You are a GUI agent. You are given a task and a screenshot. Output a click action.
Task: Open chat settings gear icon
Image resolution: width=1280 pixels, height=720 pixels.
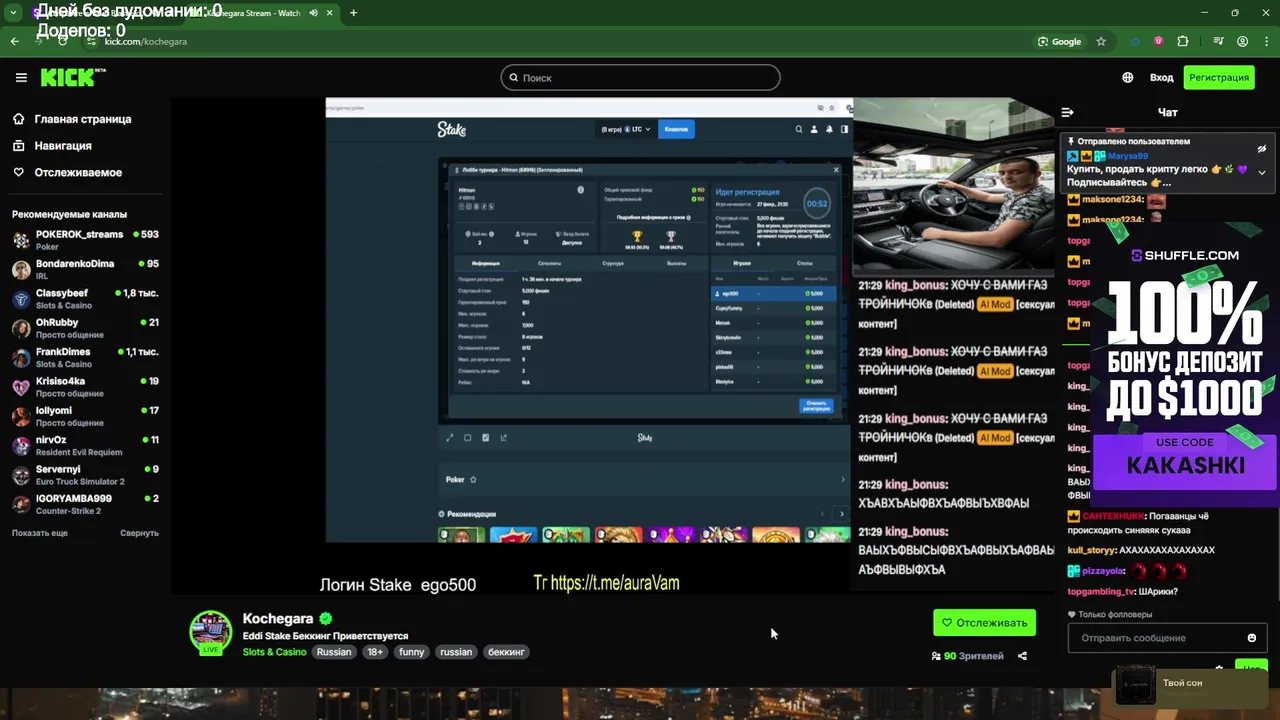[1219, 667]
